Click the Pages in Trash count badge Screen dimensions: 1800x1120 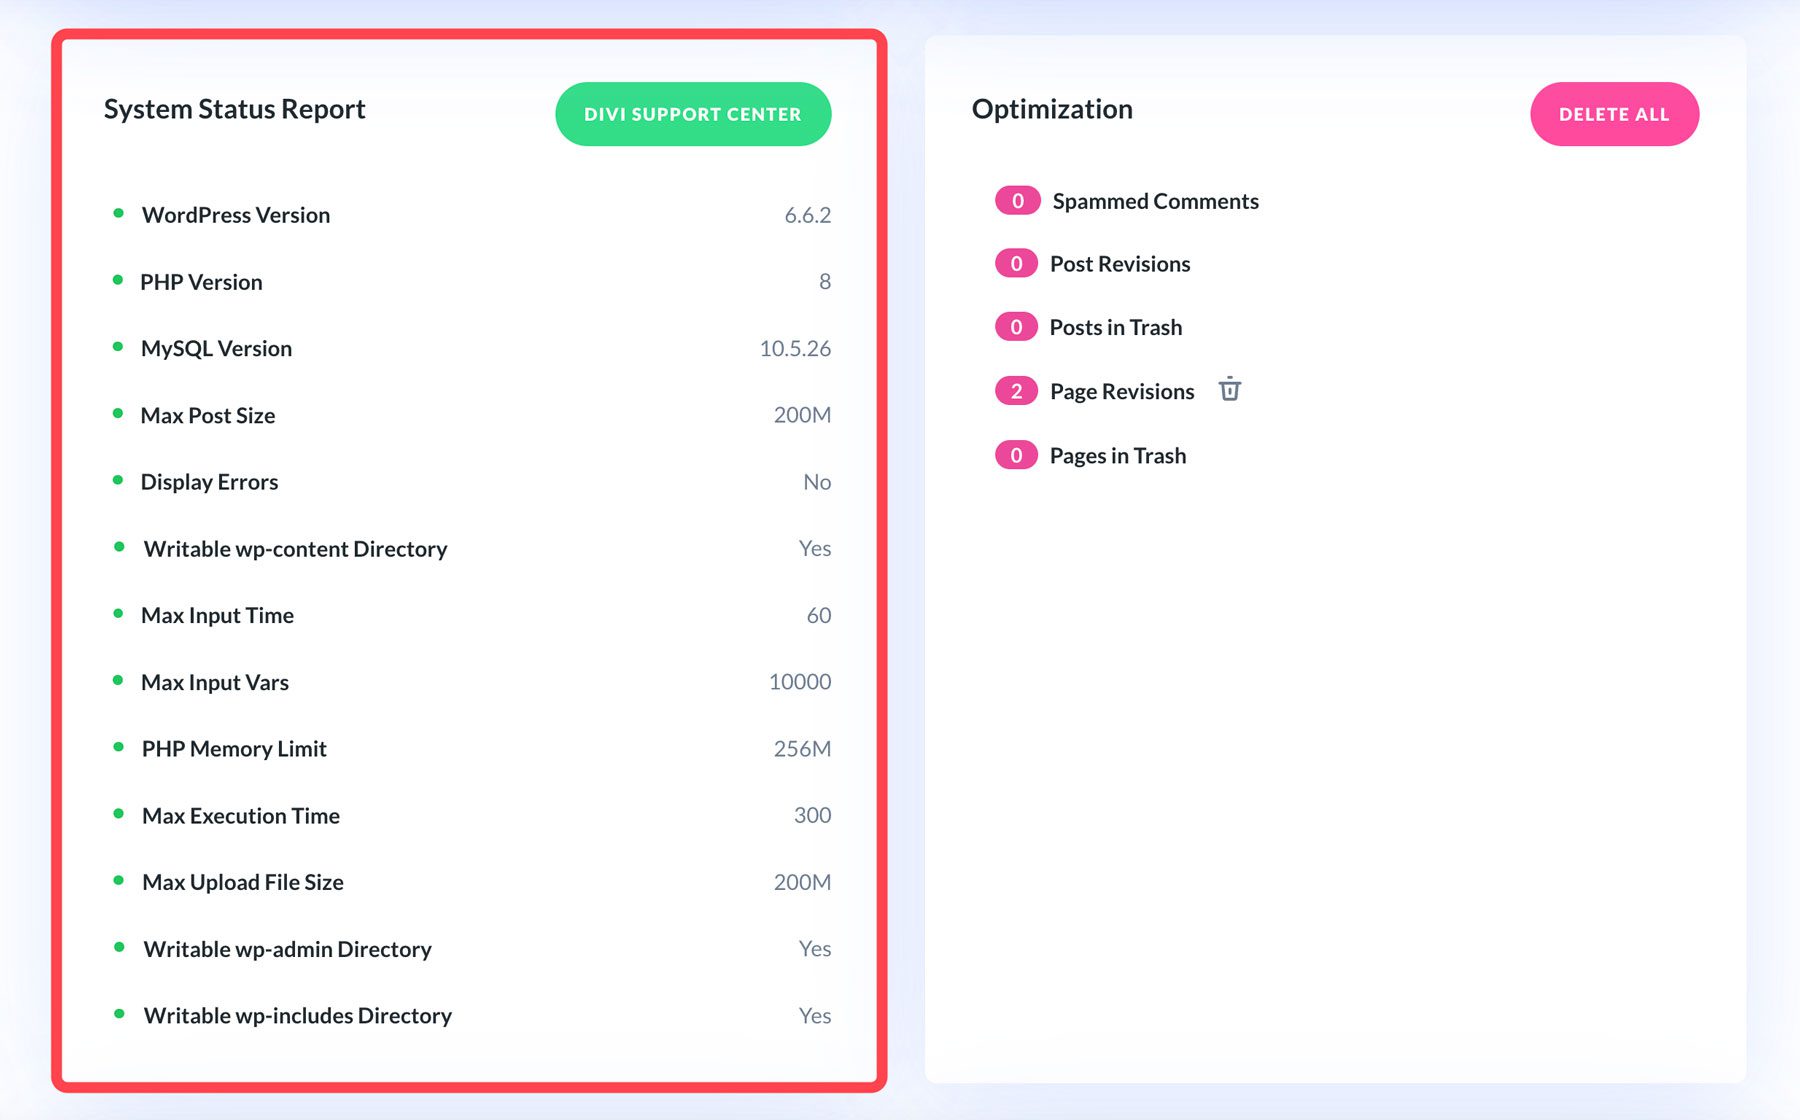point(1016,456)
